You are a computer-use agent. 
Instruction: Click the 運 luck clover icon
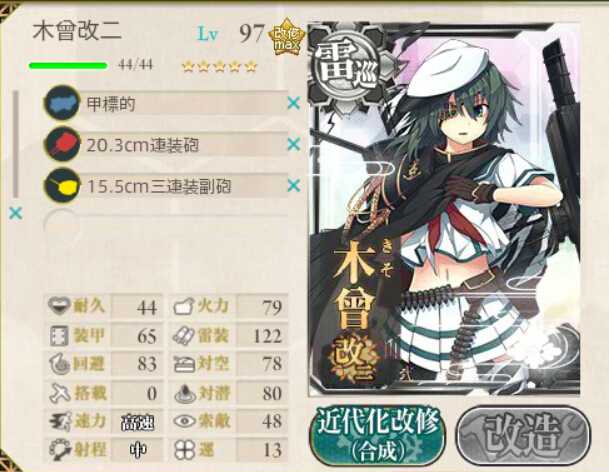[x=184, y=450]
